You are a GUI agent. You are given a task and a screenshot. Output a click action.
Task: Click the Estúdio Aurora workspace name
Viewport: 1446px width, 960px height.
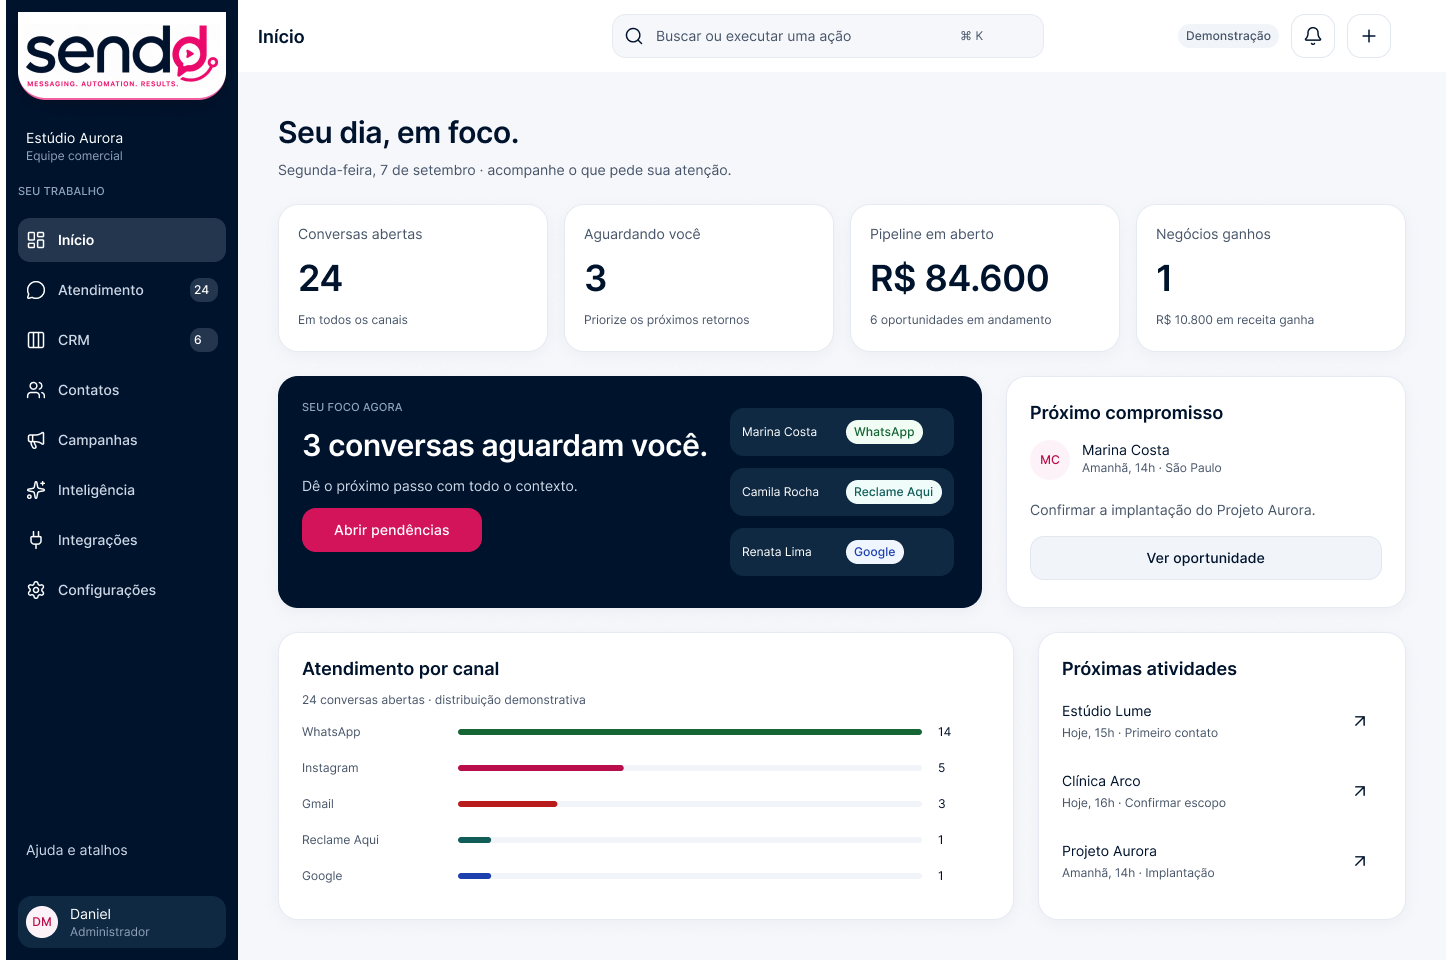coord(74,138)
